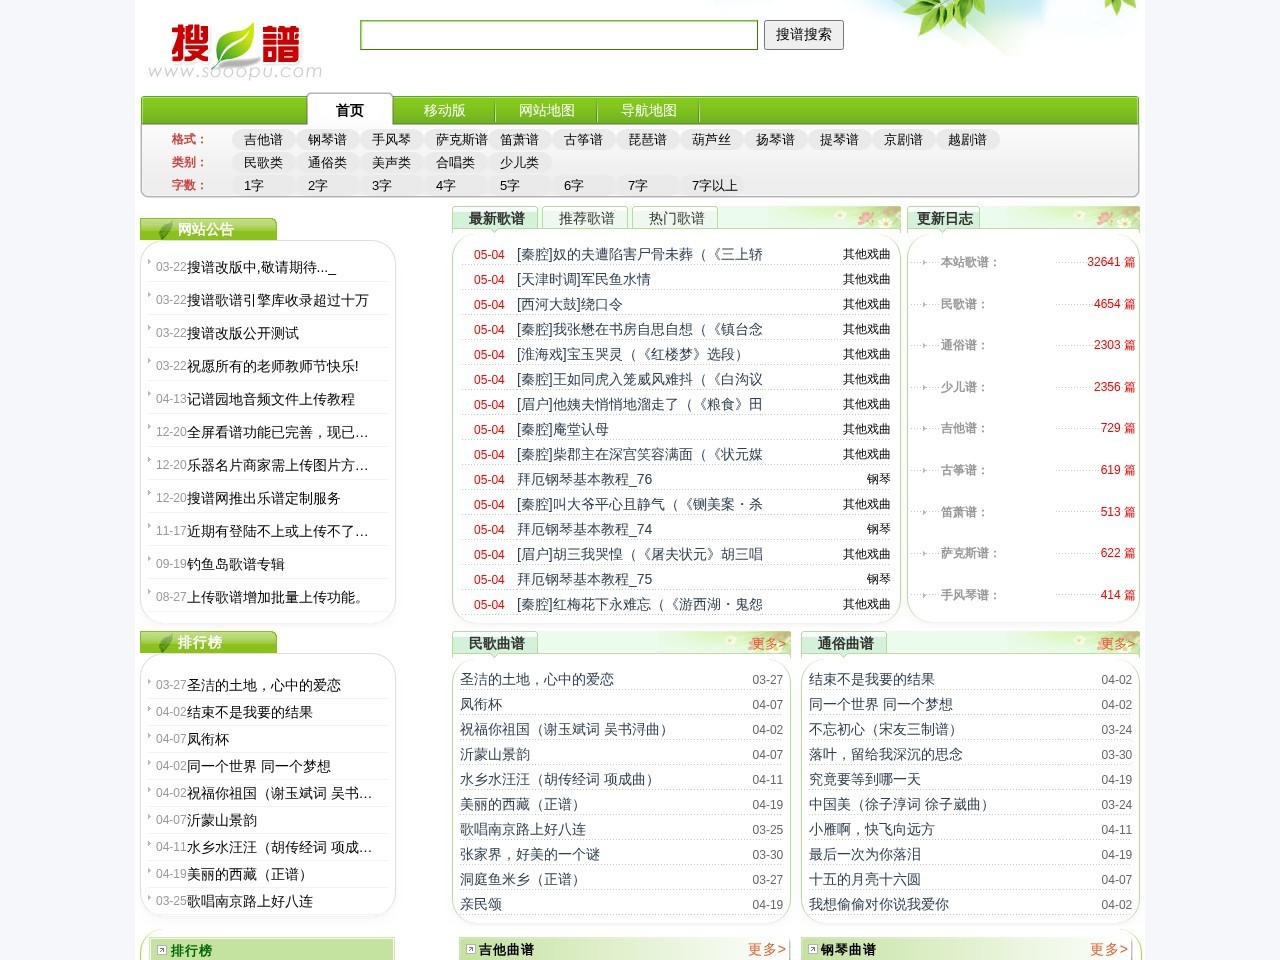
Task: Select the 古筝谱 format filter
Action: pyautogui.click(x=584, y=140)
